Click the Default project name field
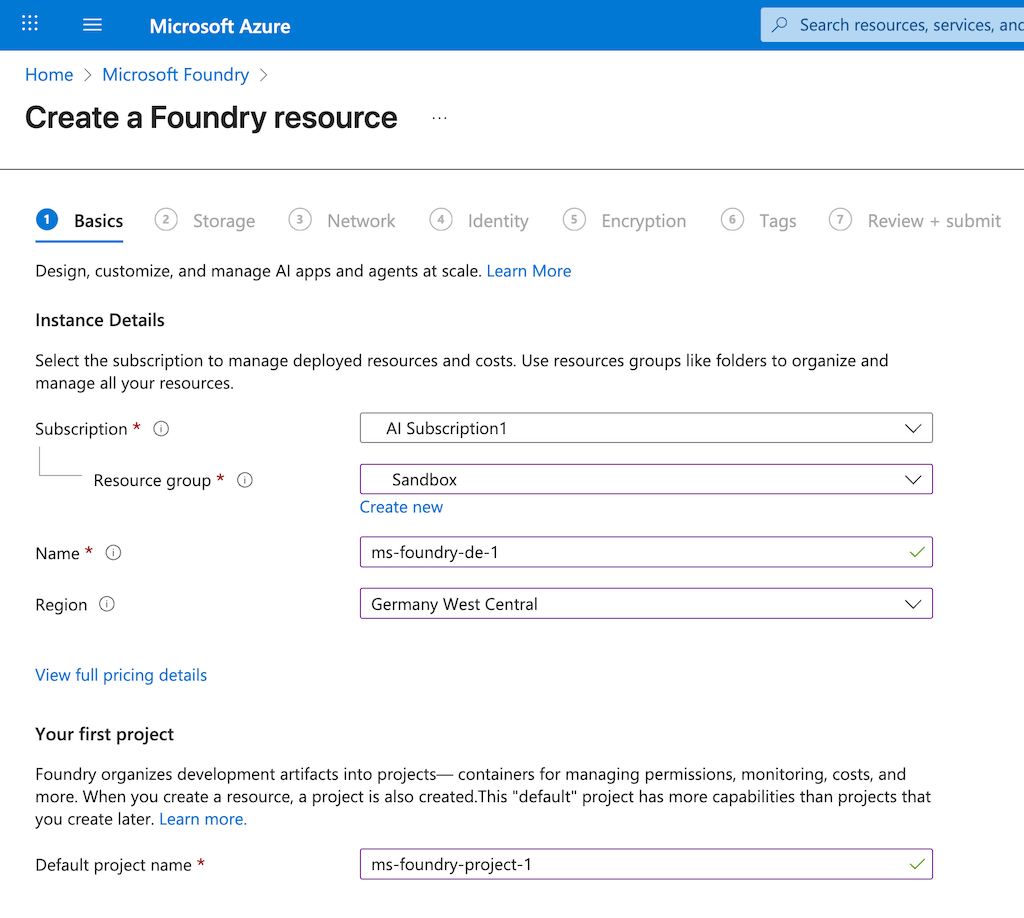Viewport: 1024px width, 918px height. click(630, 864)
